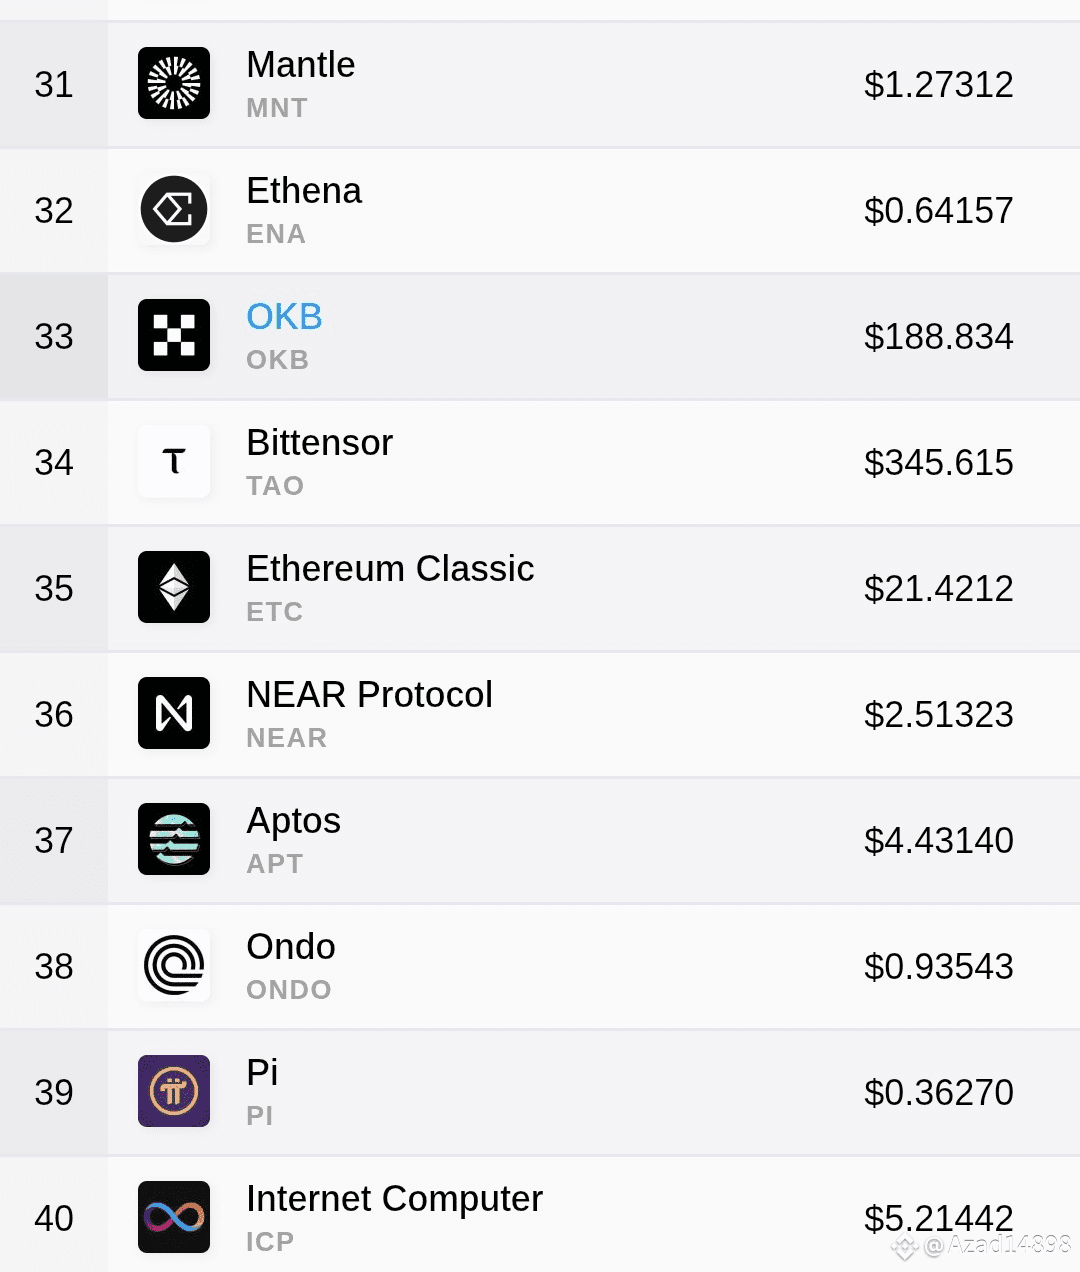Select rank number 36 cell
Viewport: 1080px width, 1272px height.
(54, 714)
